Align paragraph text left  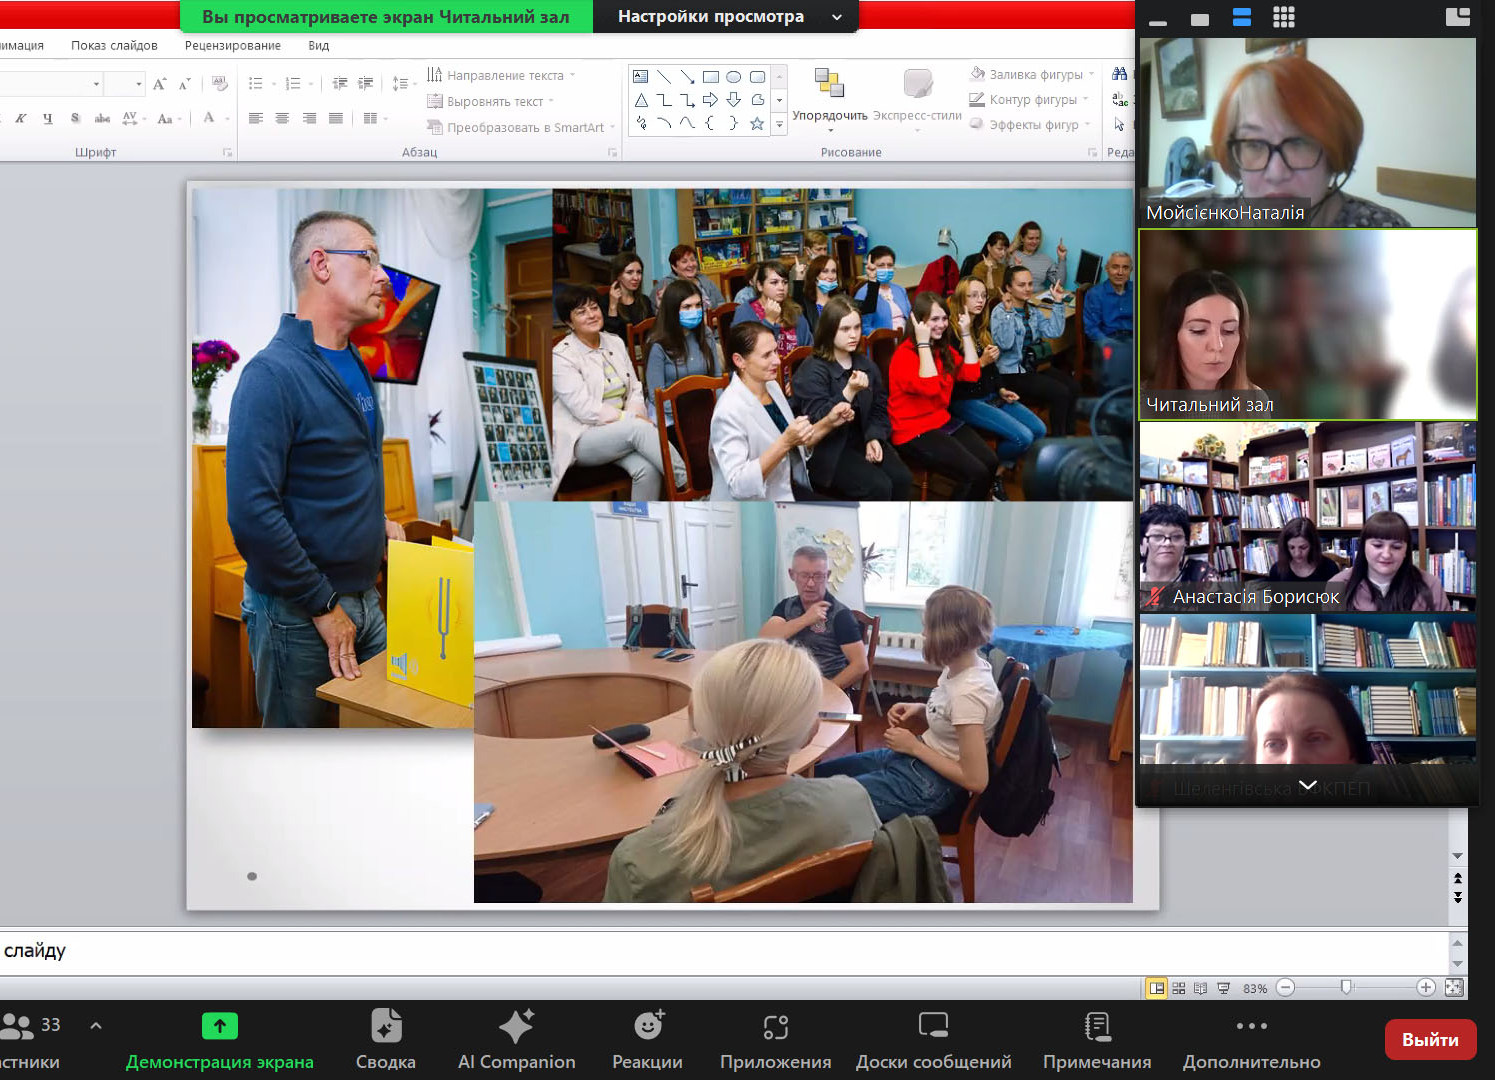(256, 118)
